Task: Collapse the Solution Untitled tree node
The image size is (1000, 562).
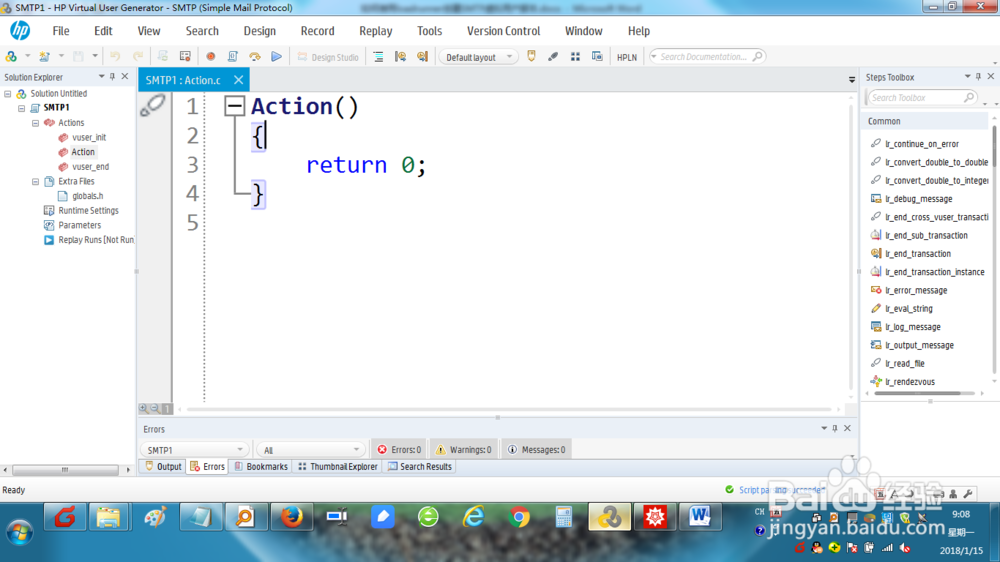Action: (x=8, y=94)
